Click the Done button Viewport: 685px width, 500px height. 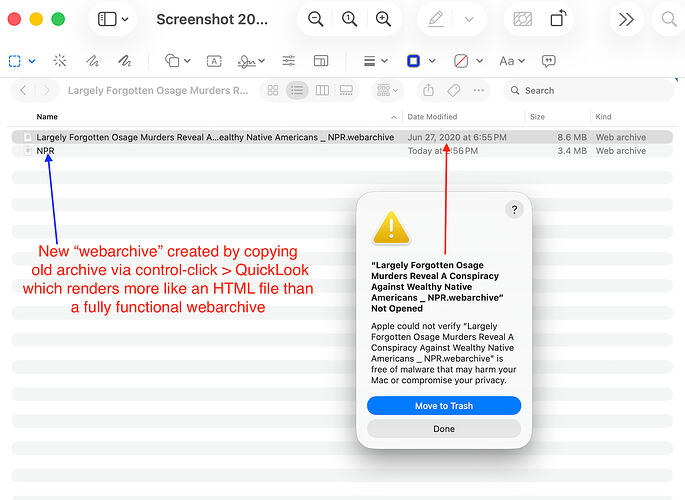(x=444, y=429)
